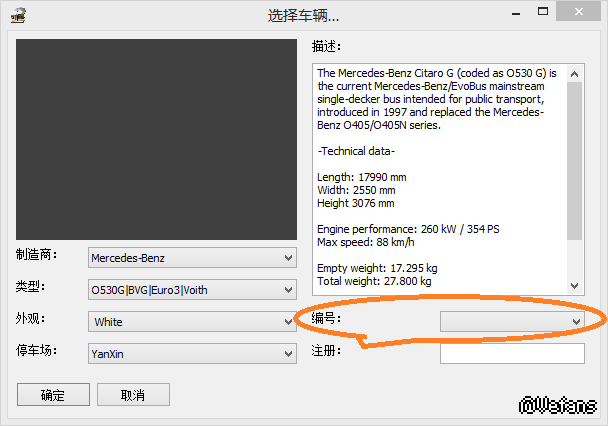The height and width of the screenshot is (426, 608).
Task: Maximize the 选择车辆 window
Action: click(x=543, y=12)
